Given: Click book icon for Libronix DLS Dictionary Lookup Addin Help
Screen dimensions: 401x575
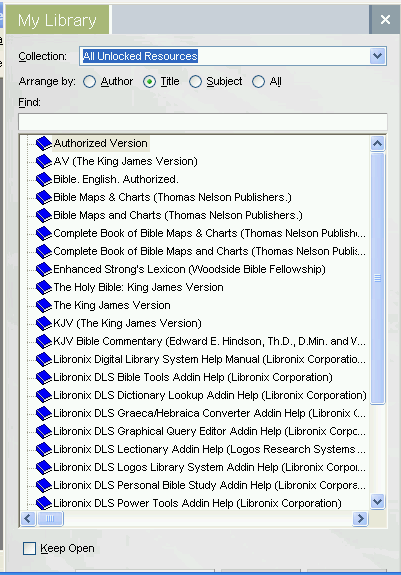Looking at the screenshot, I should tap(44, 395).
